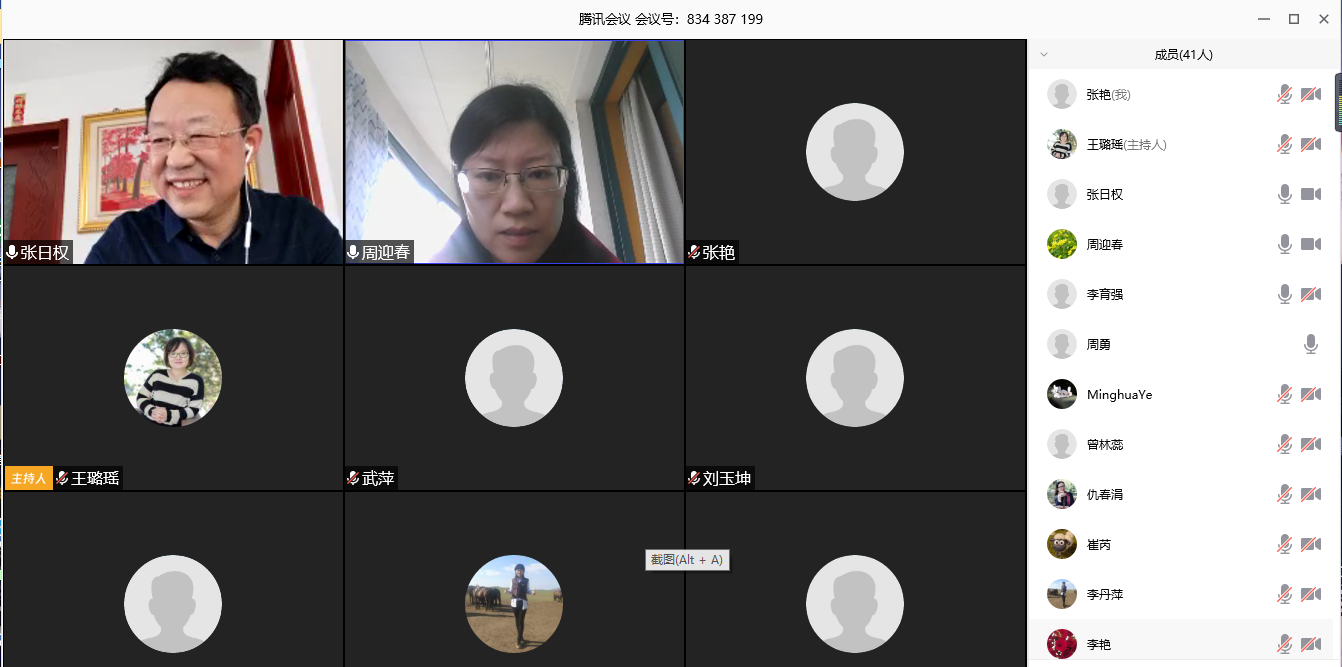Image resolution: width=1342 pixels, height=667 pixels.
Task: Select 曾林蕊 in the member list
Action: click(1104, 445)
